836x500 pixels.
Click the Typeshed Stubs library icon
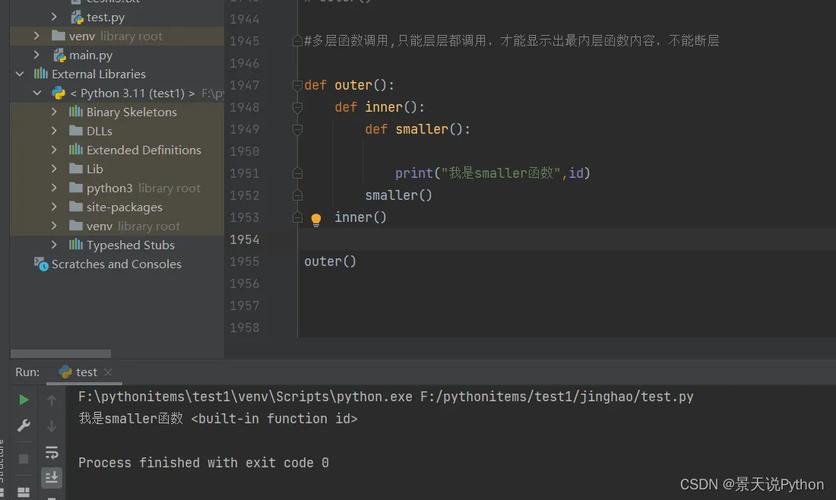tap(76, 244)
